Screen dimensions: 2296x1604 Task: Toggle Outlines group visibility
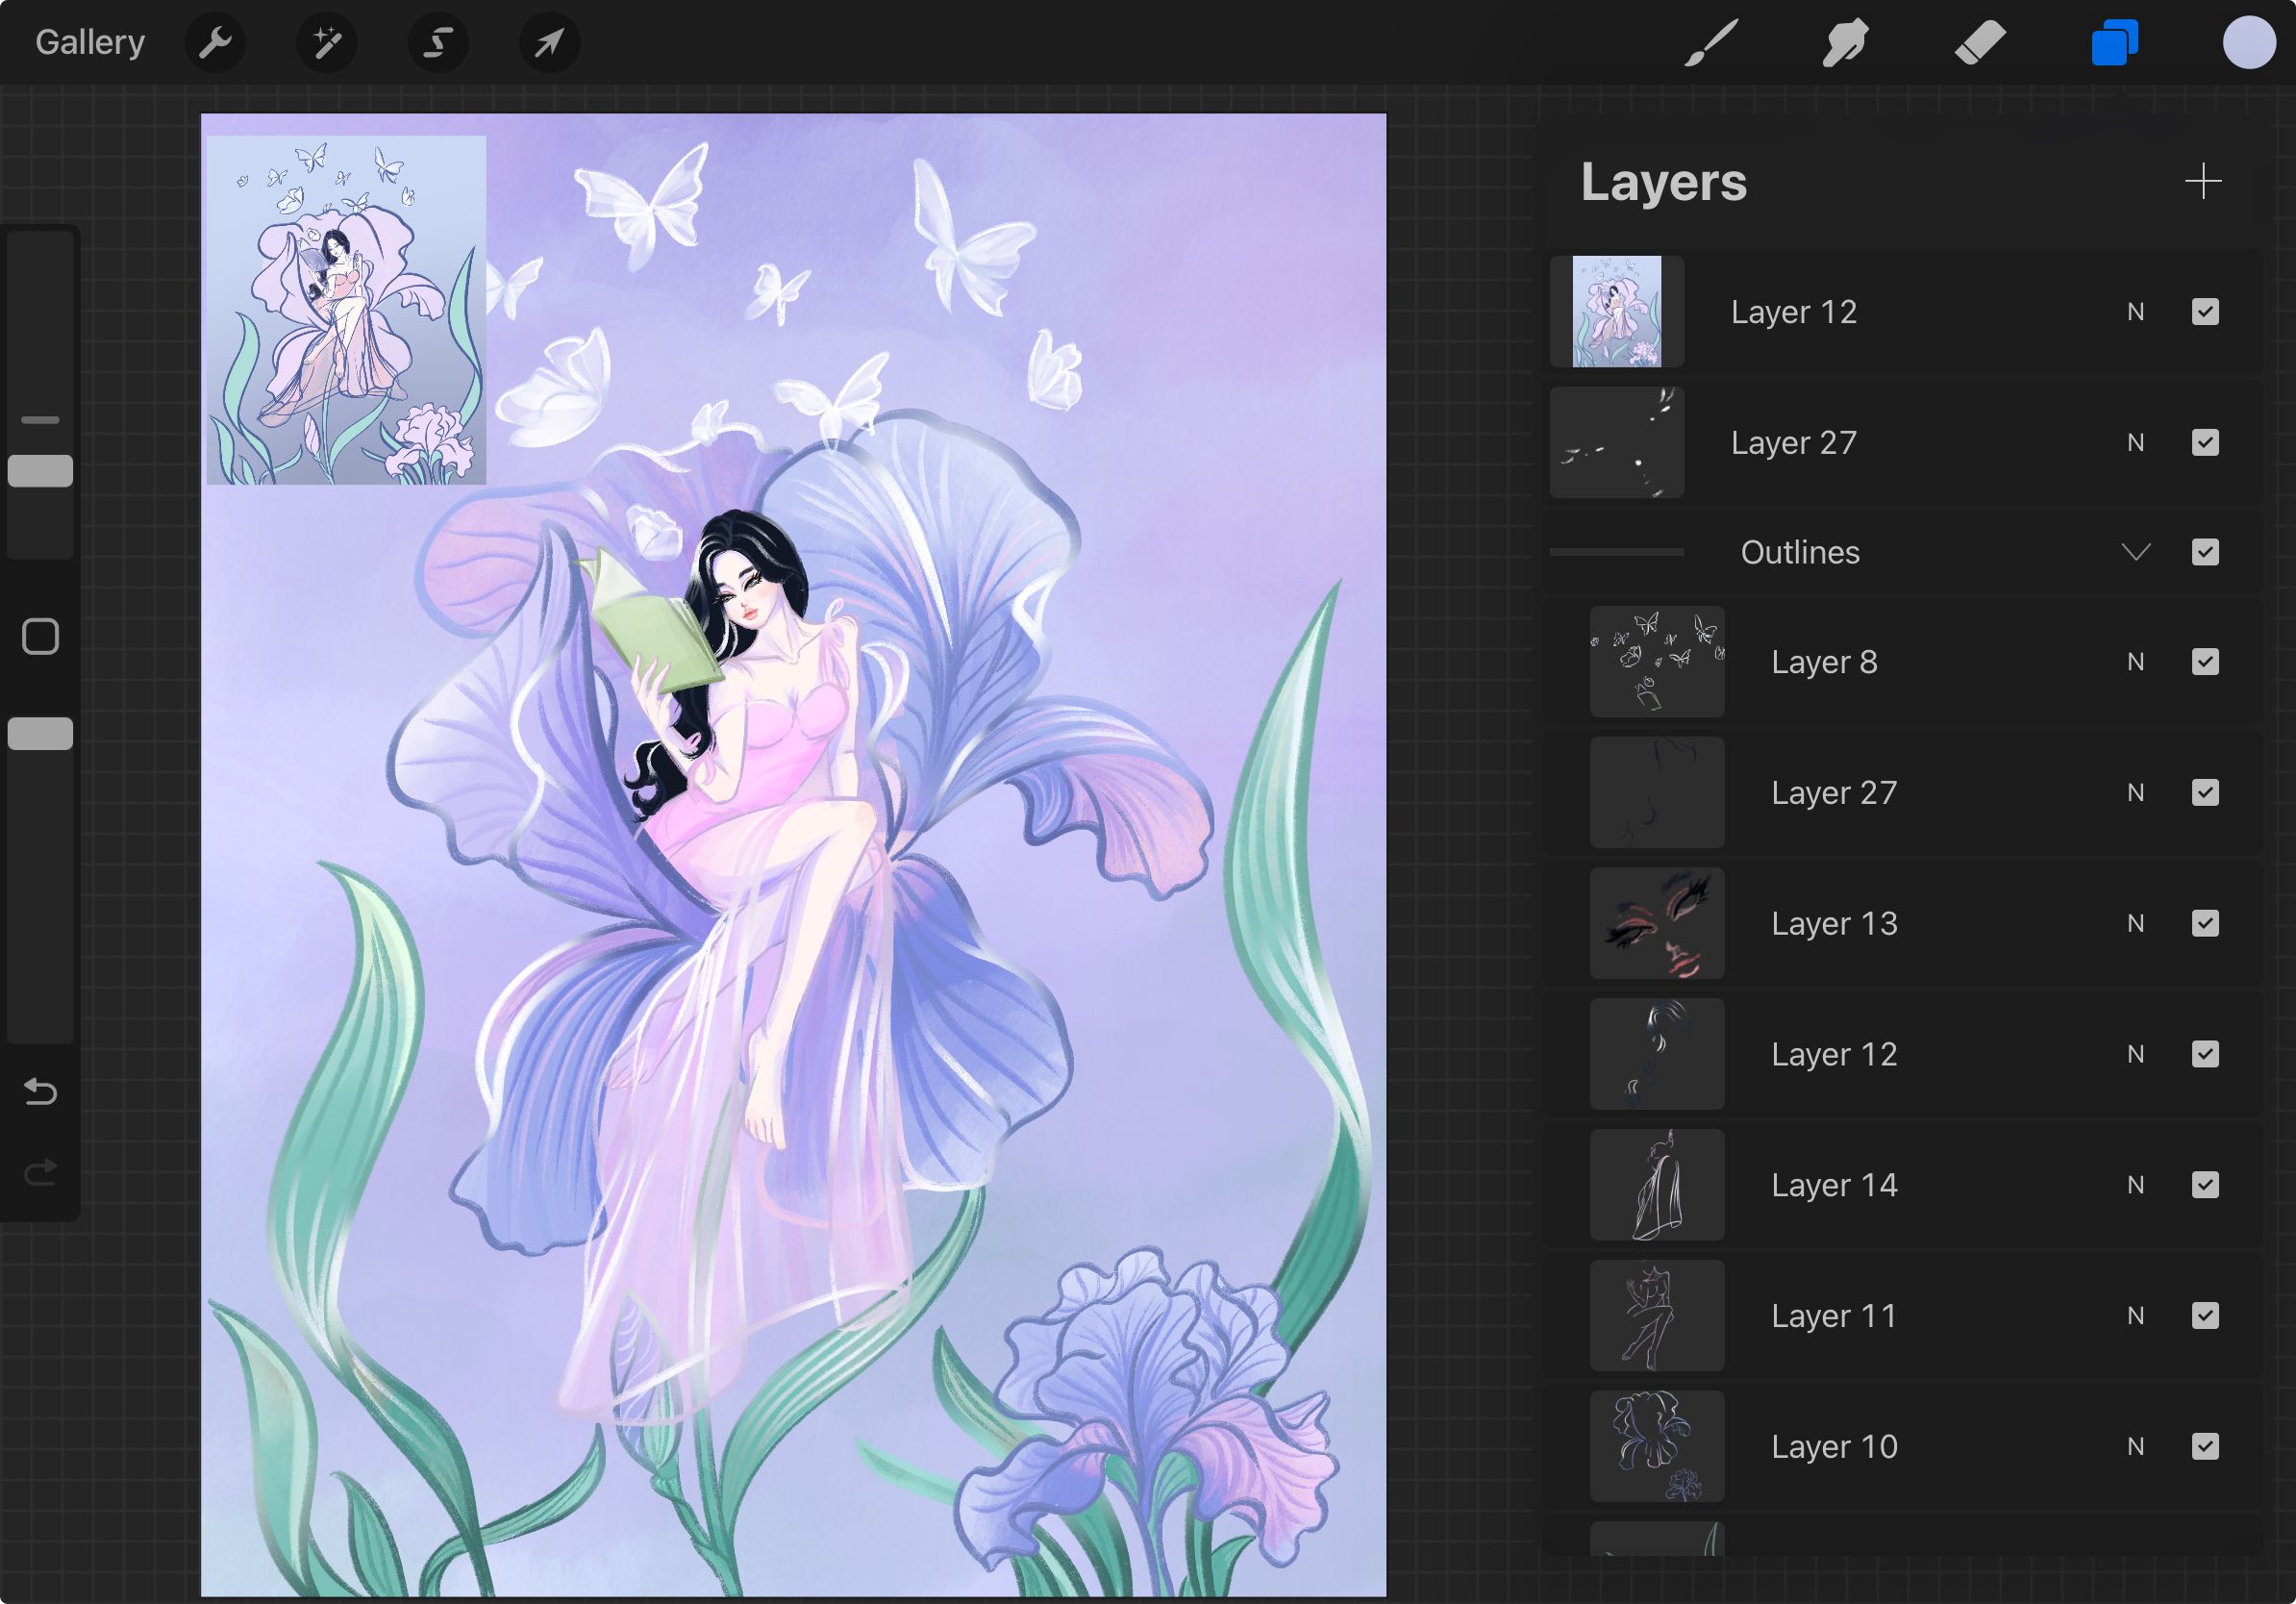(x=2205, y=552)
